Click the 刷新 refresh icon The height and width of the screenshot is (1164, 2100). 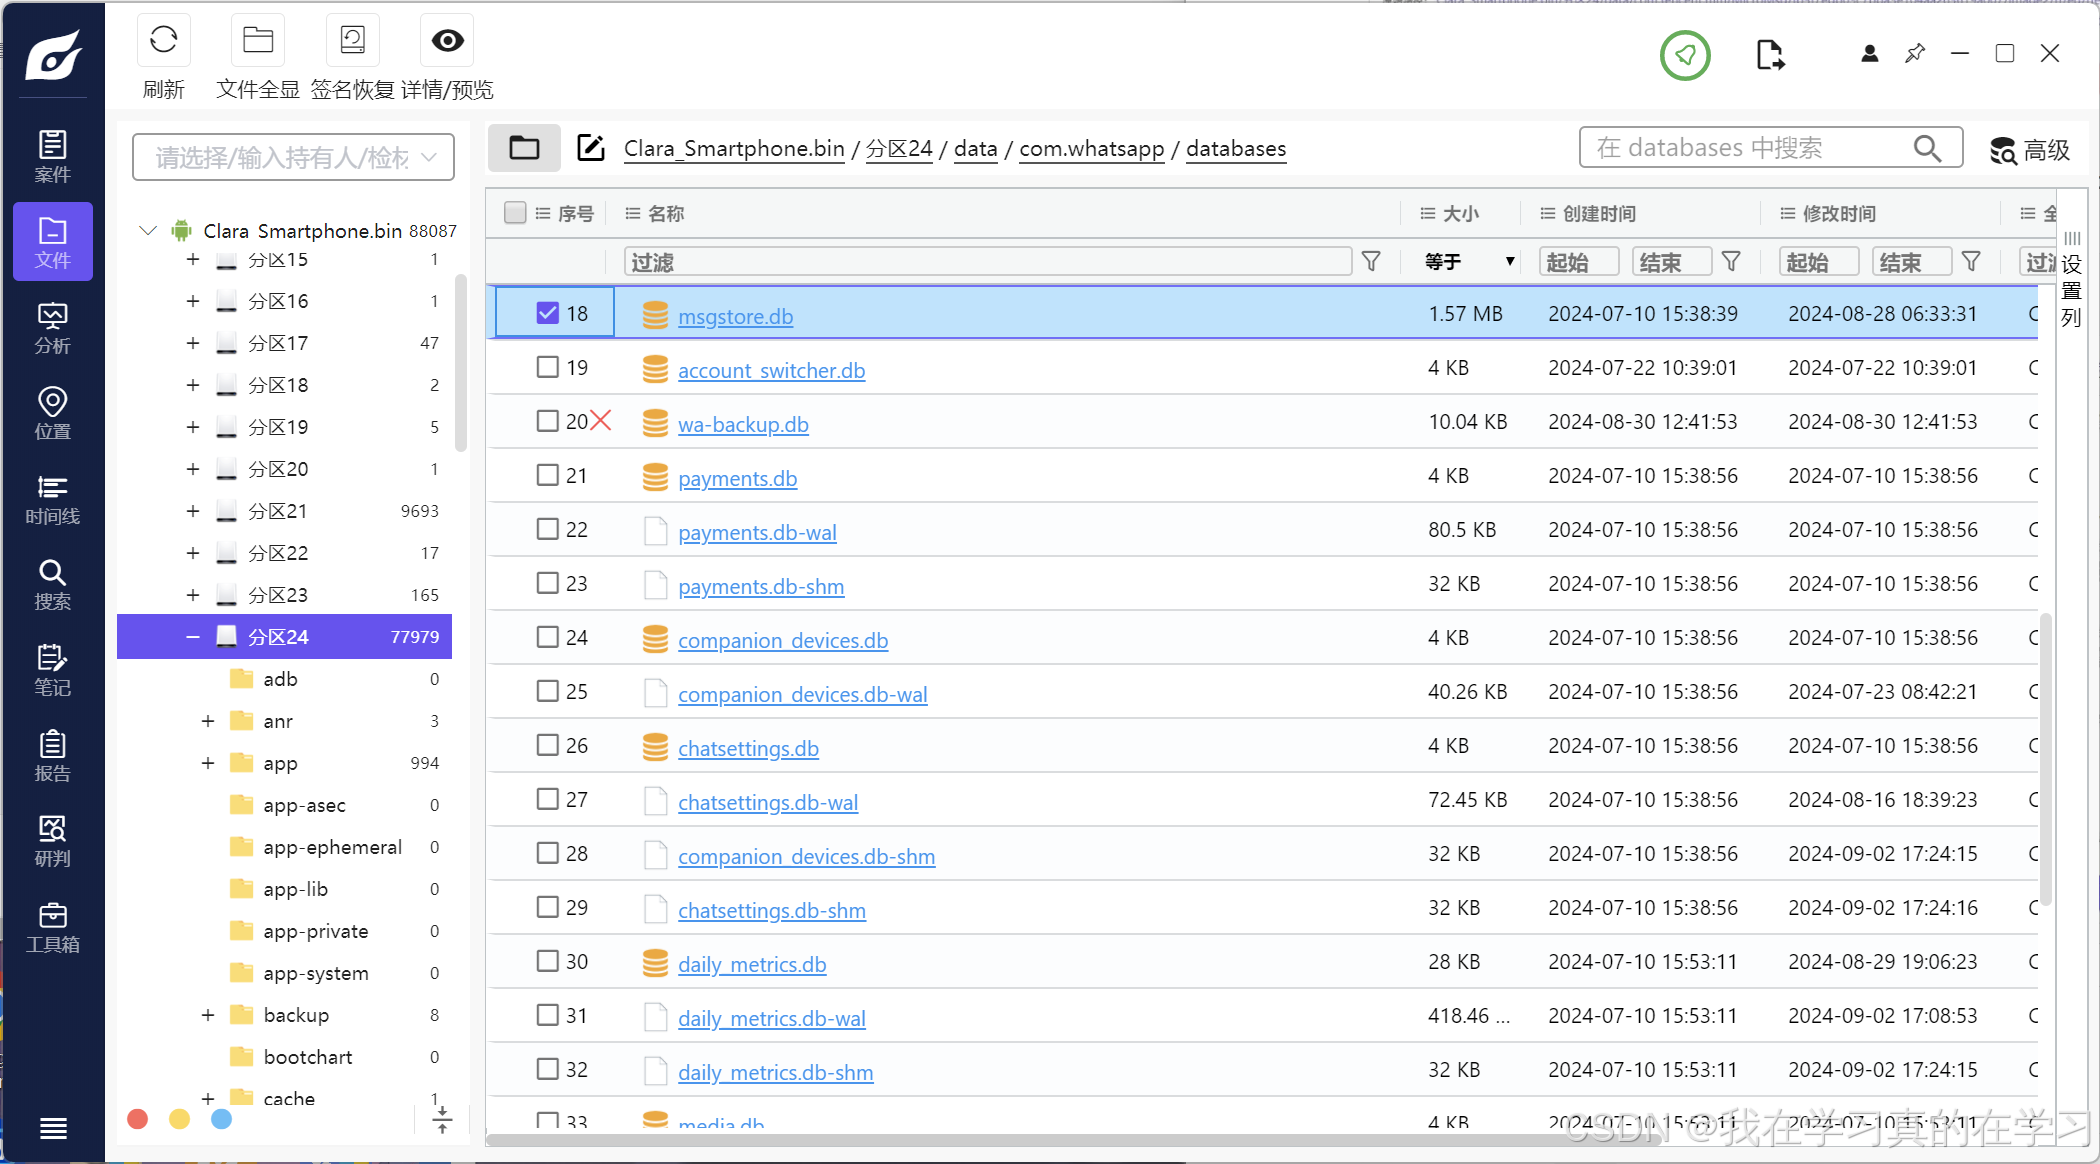(163, 41)
